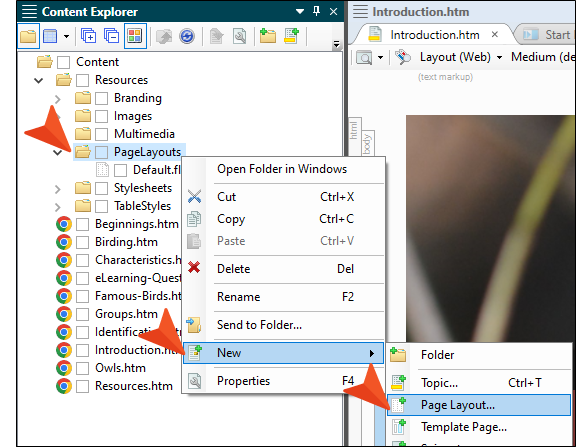
Task: Check the Branding folder checkbox
Action: (x=101, y=98)
